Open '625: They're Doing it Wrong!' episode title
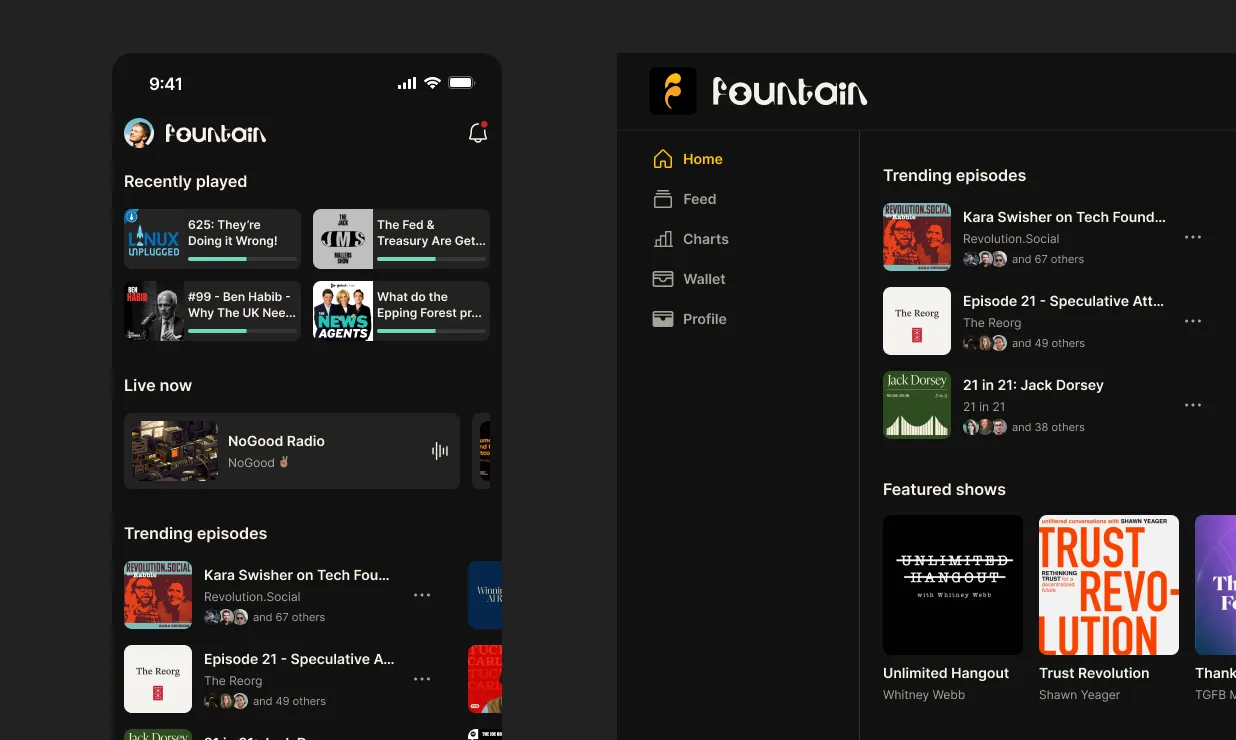Screen dimensions: 1236x740 (x=233, y=233)
